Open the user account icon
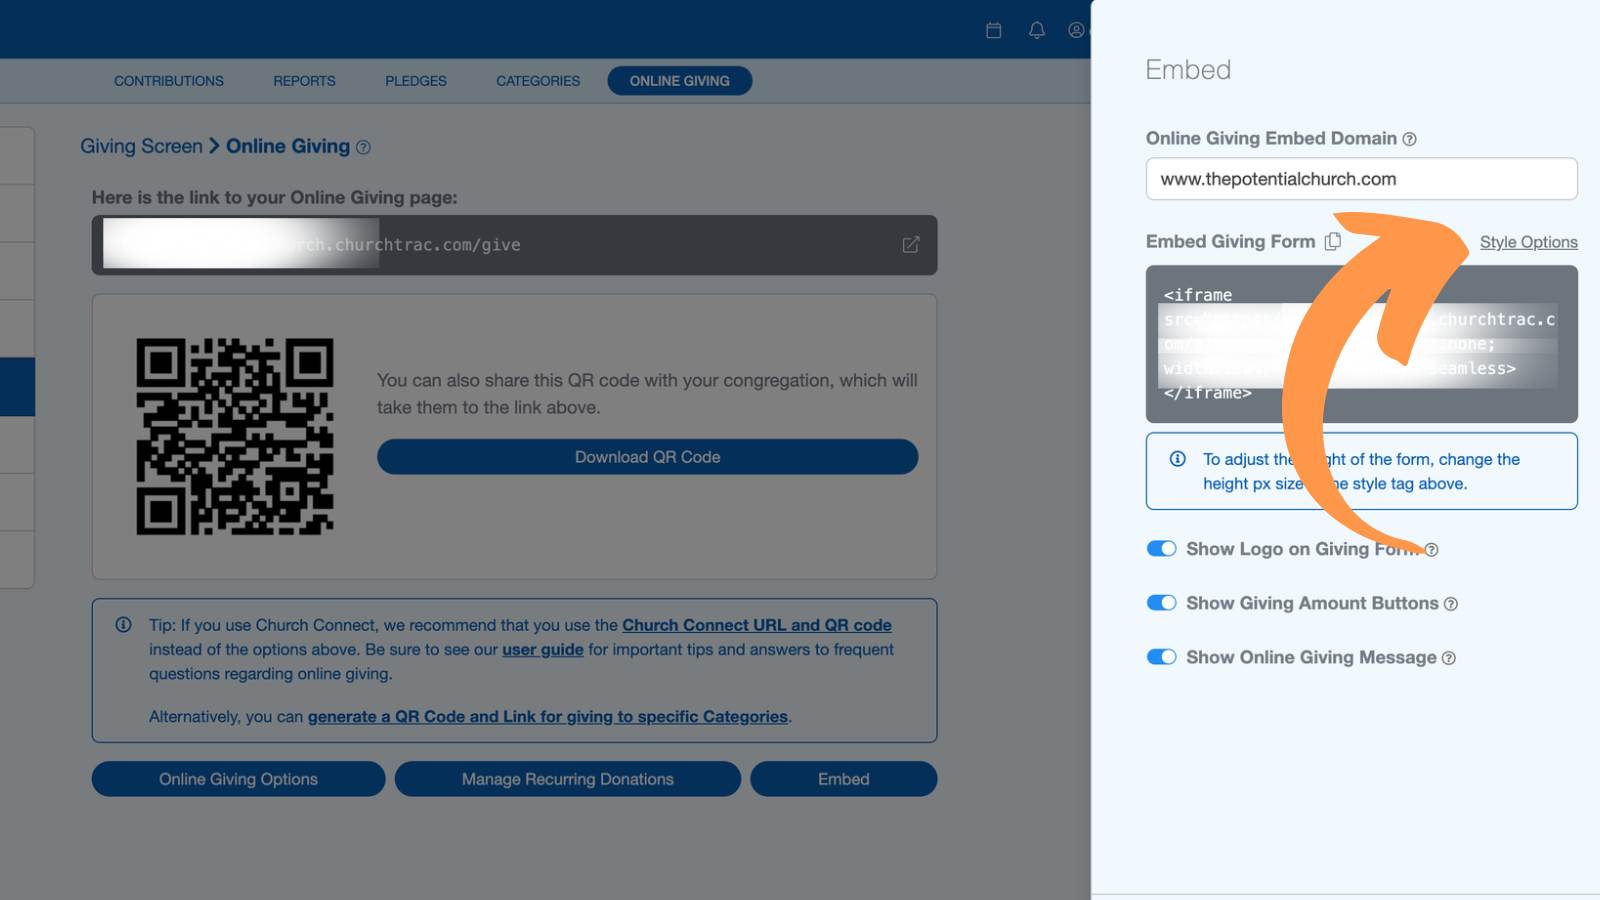1600x900 pixels. [x=1076, y=30]
